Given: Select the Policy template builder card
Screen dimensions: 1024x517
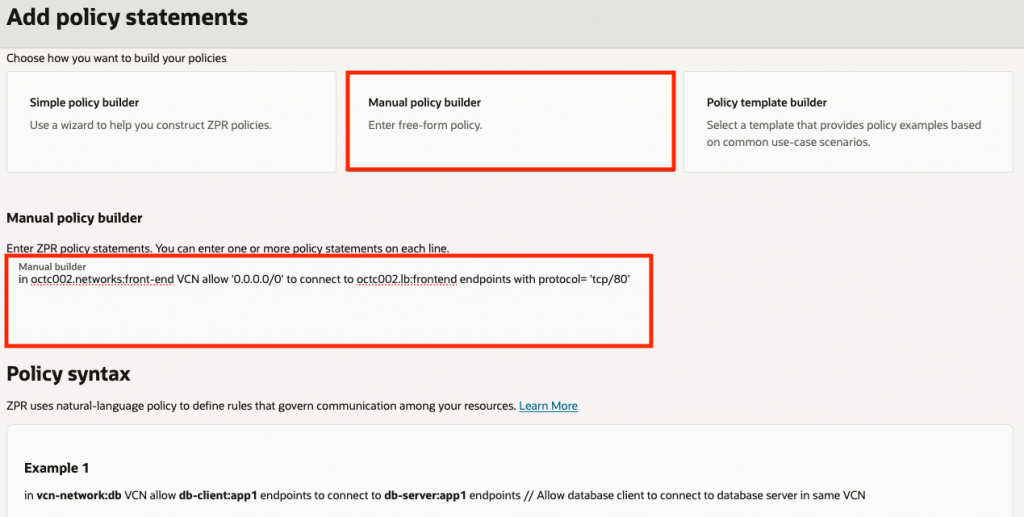Looking at the screenshot, I should [848, 122].
